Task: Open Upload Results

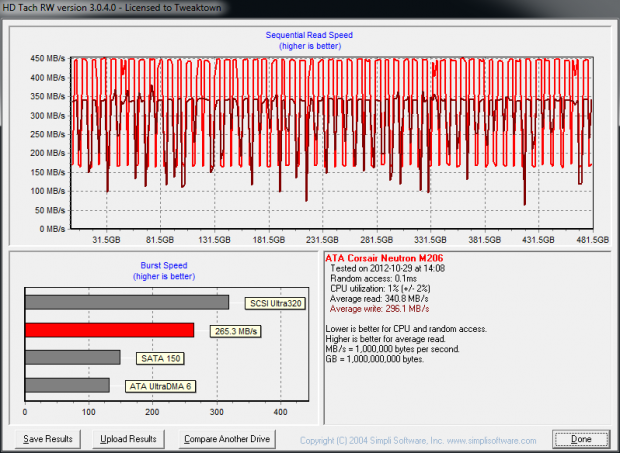Action: click(x=128, y=439)
